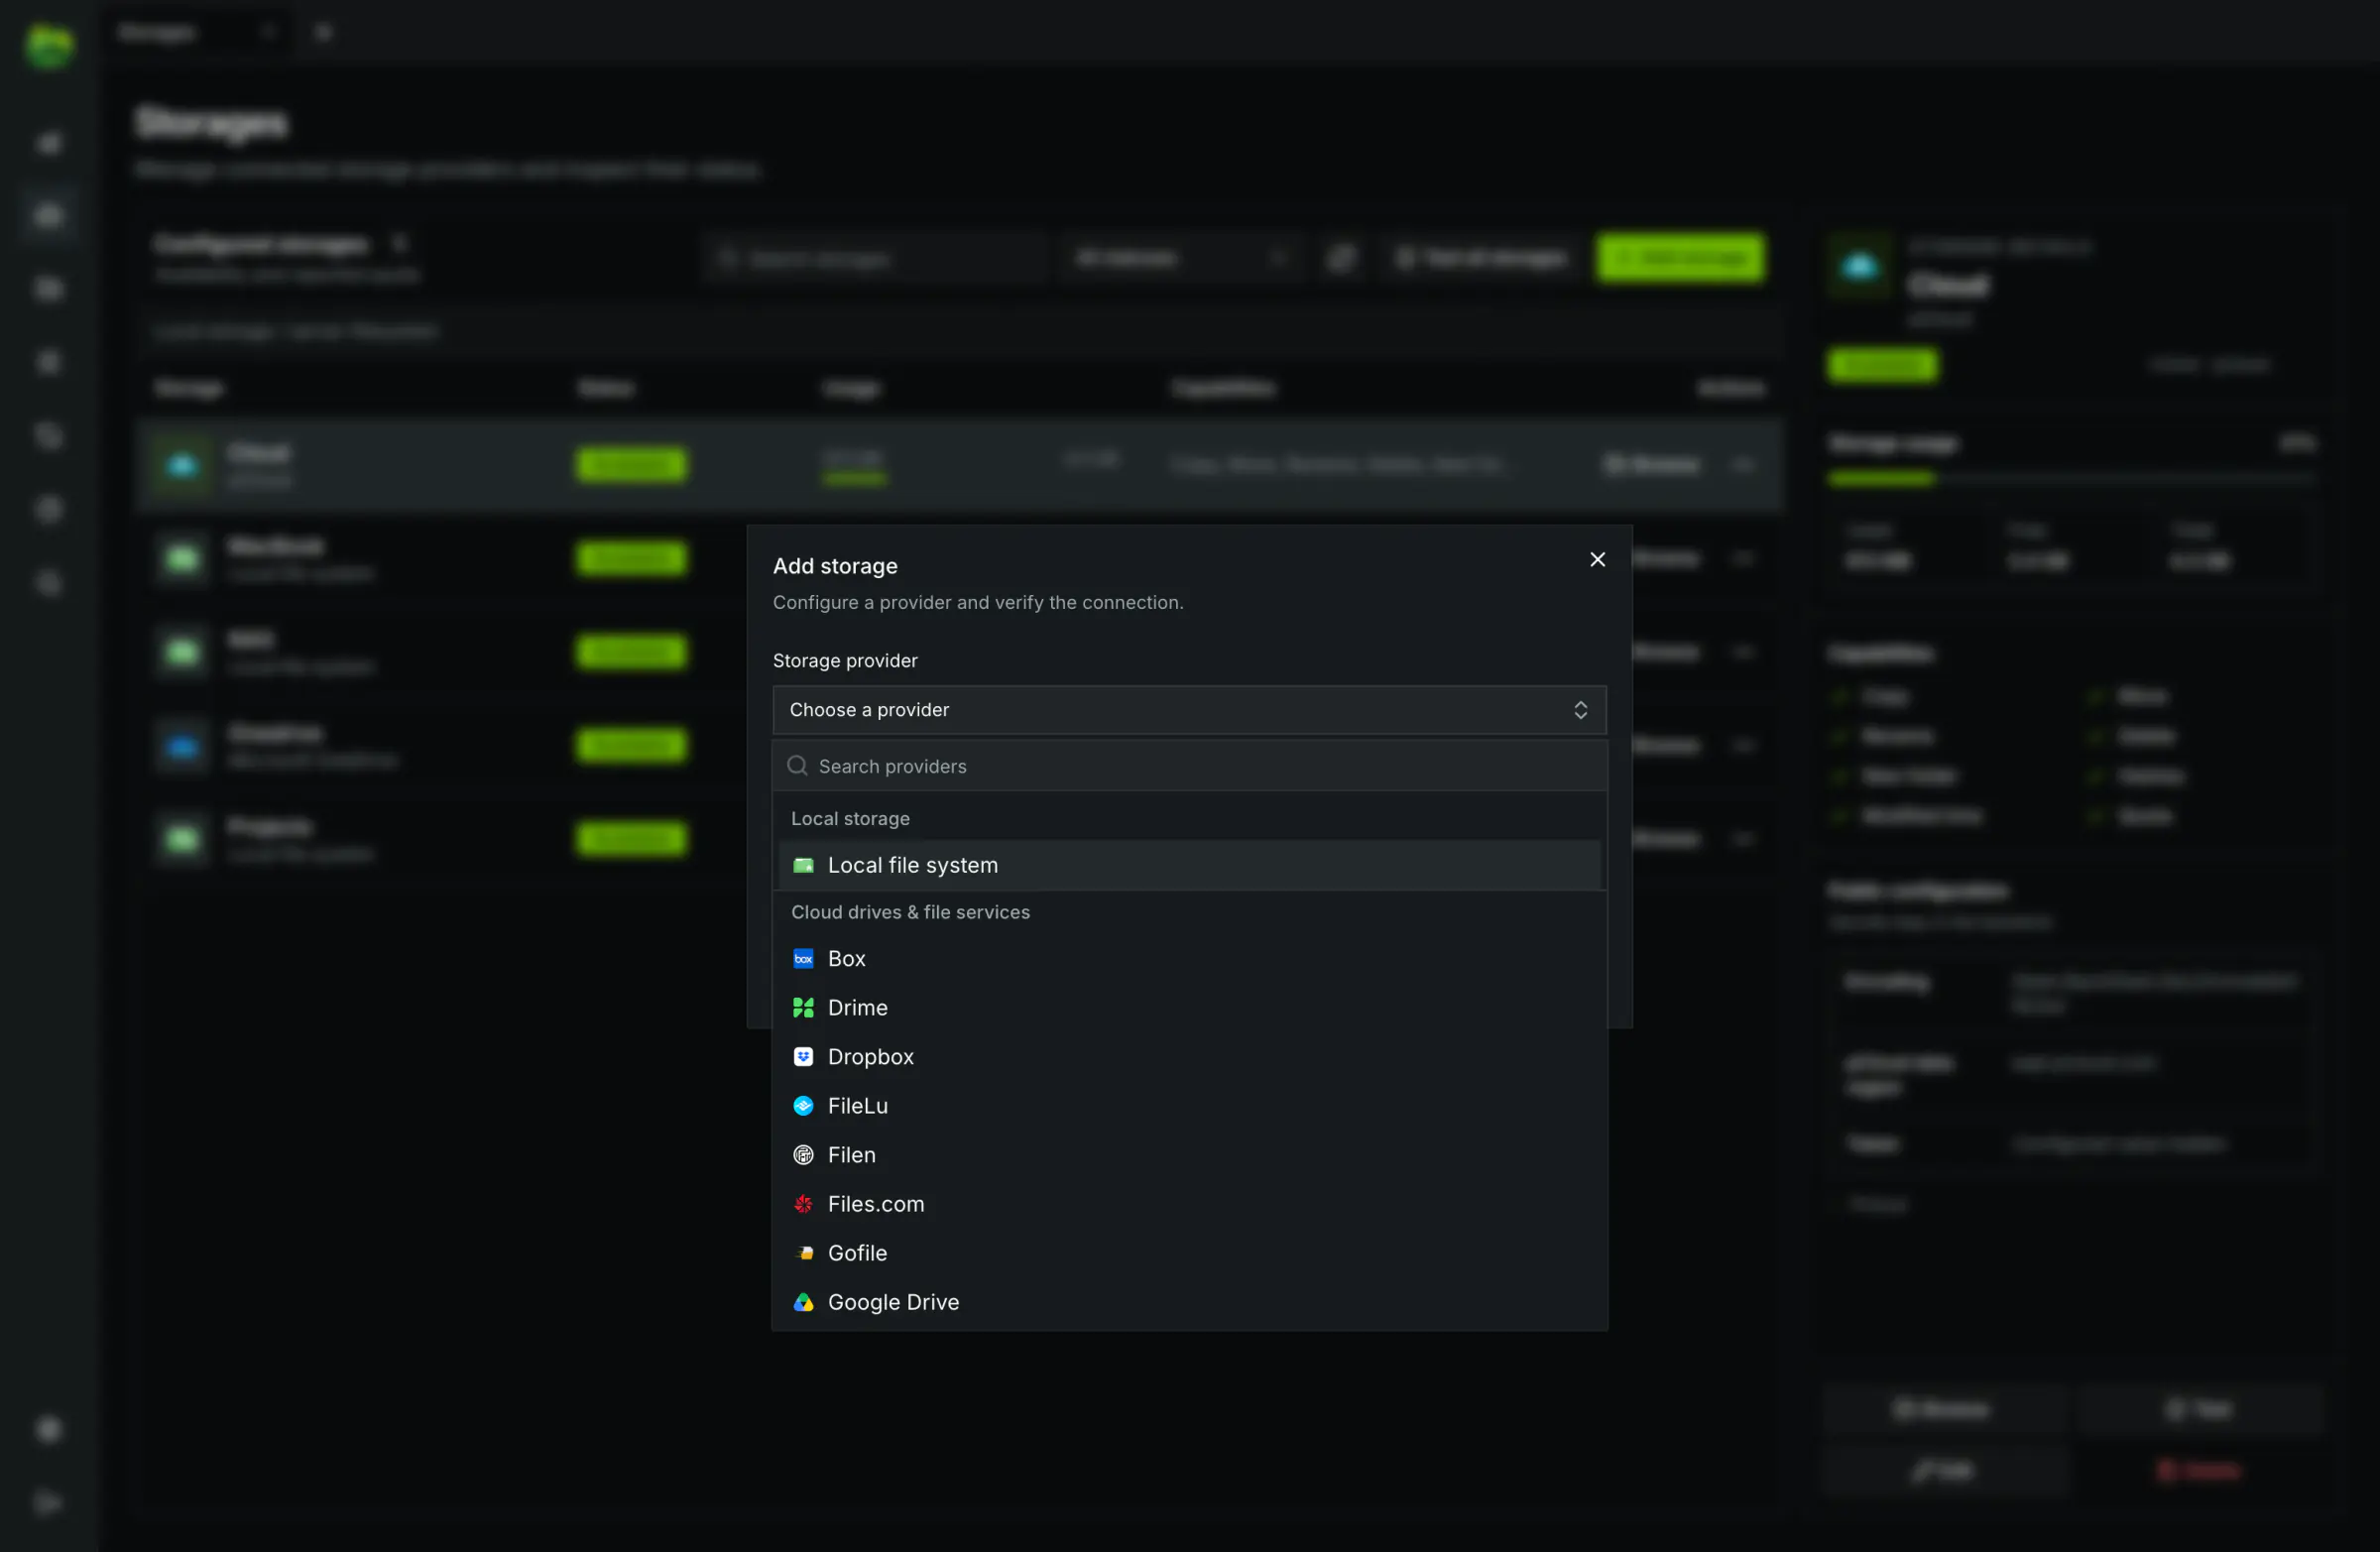The width and height of the screenshot is (2380, 1552).
Task: Open the Choose a provider dropdown
Action: click(x=1189, y=710)
